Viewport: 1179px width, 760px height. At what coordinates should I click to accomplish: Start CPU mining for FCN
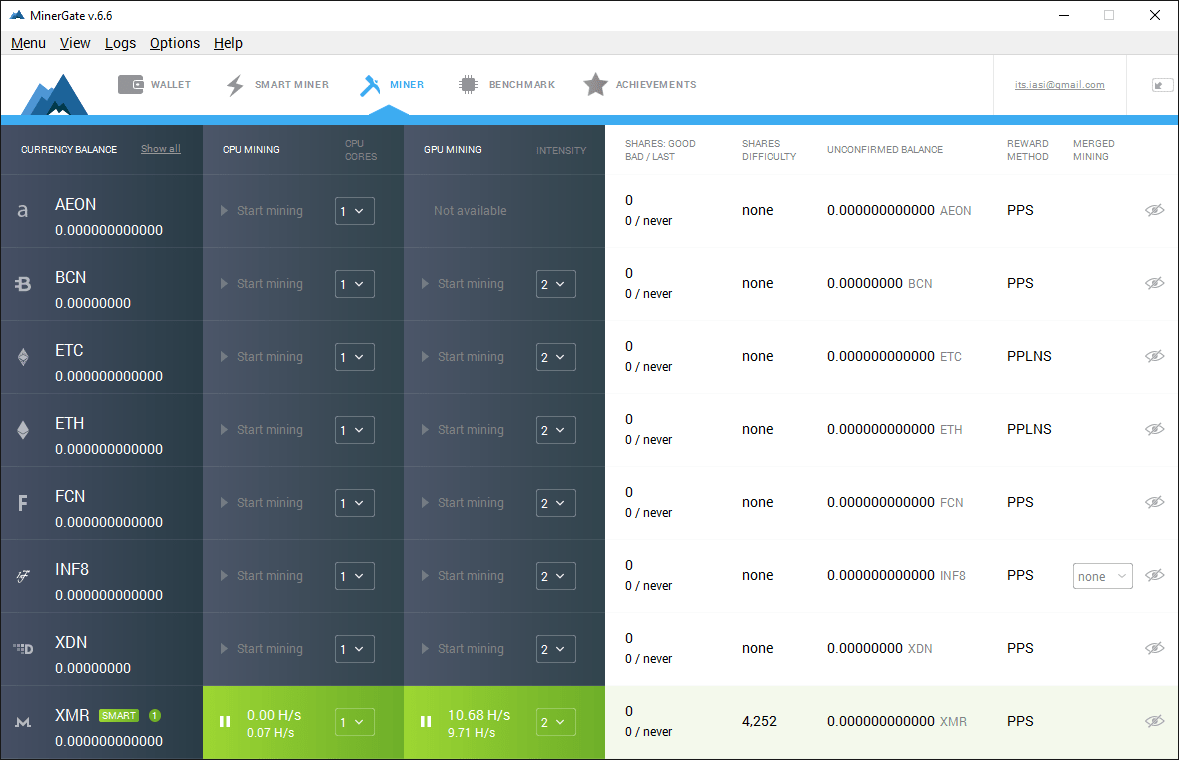click(x=262, y=503)
